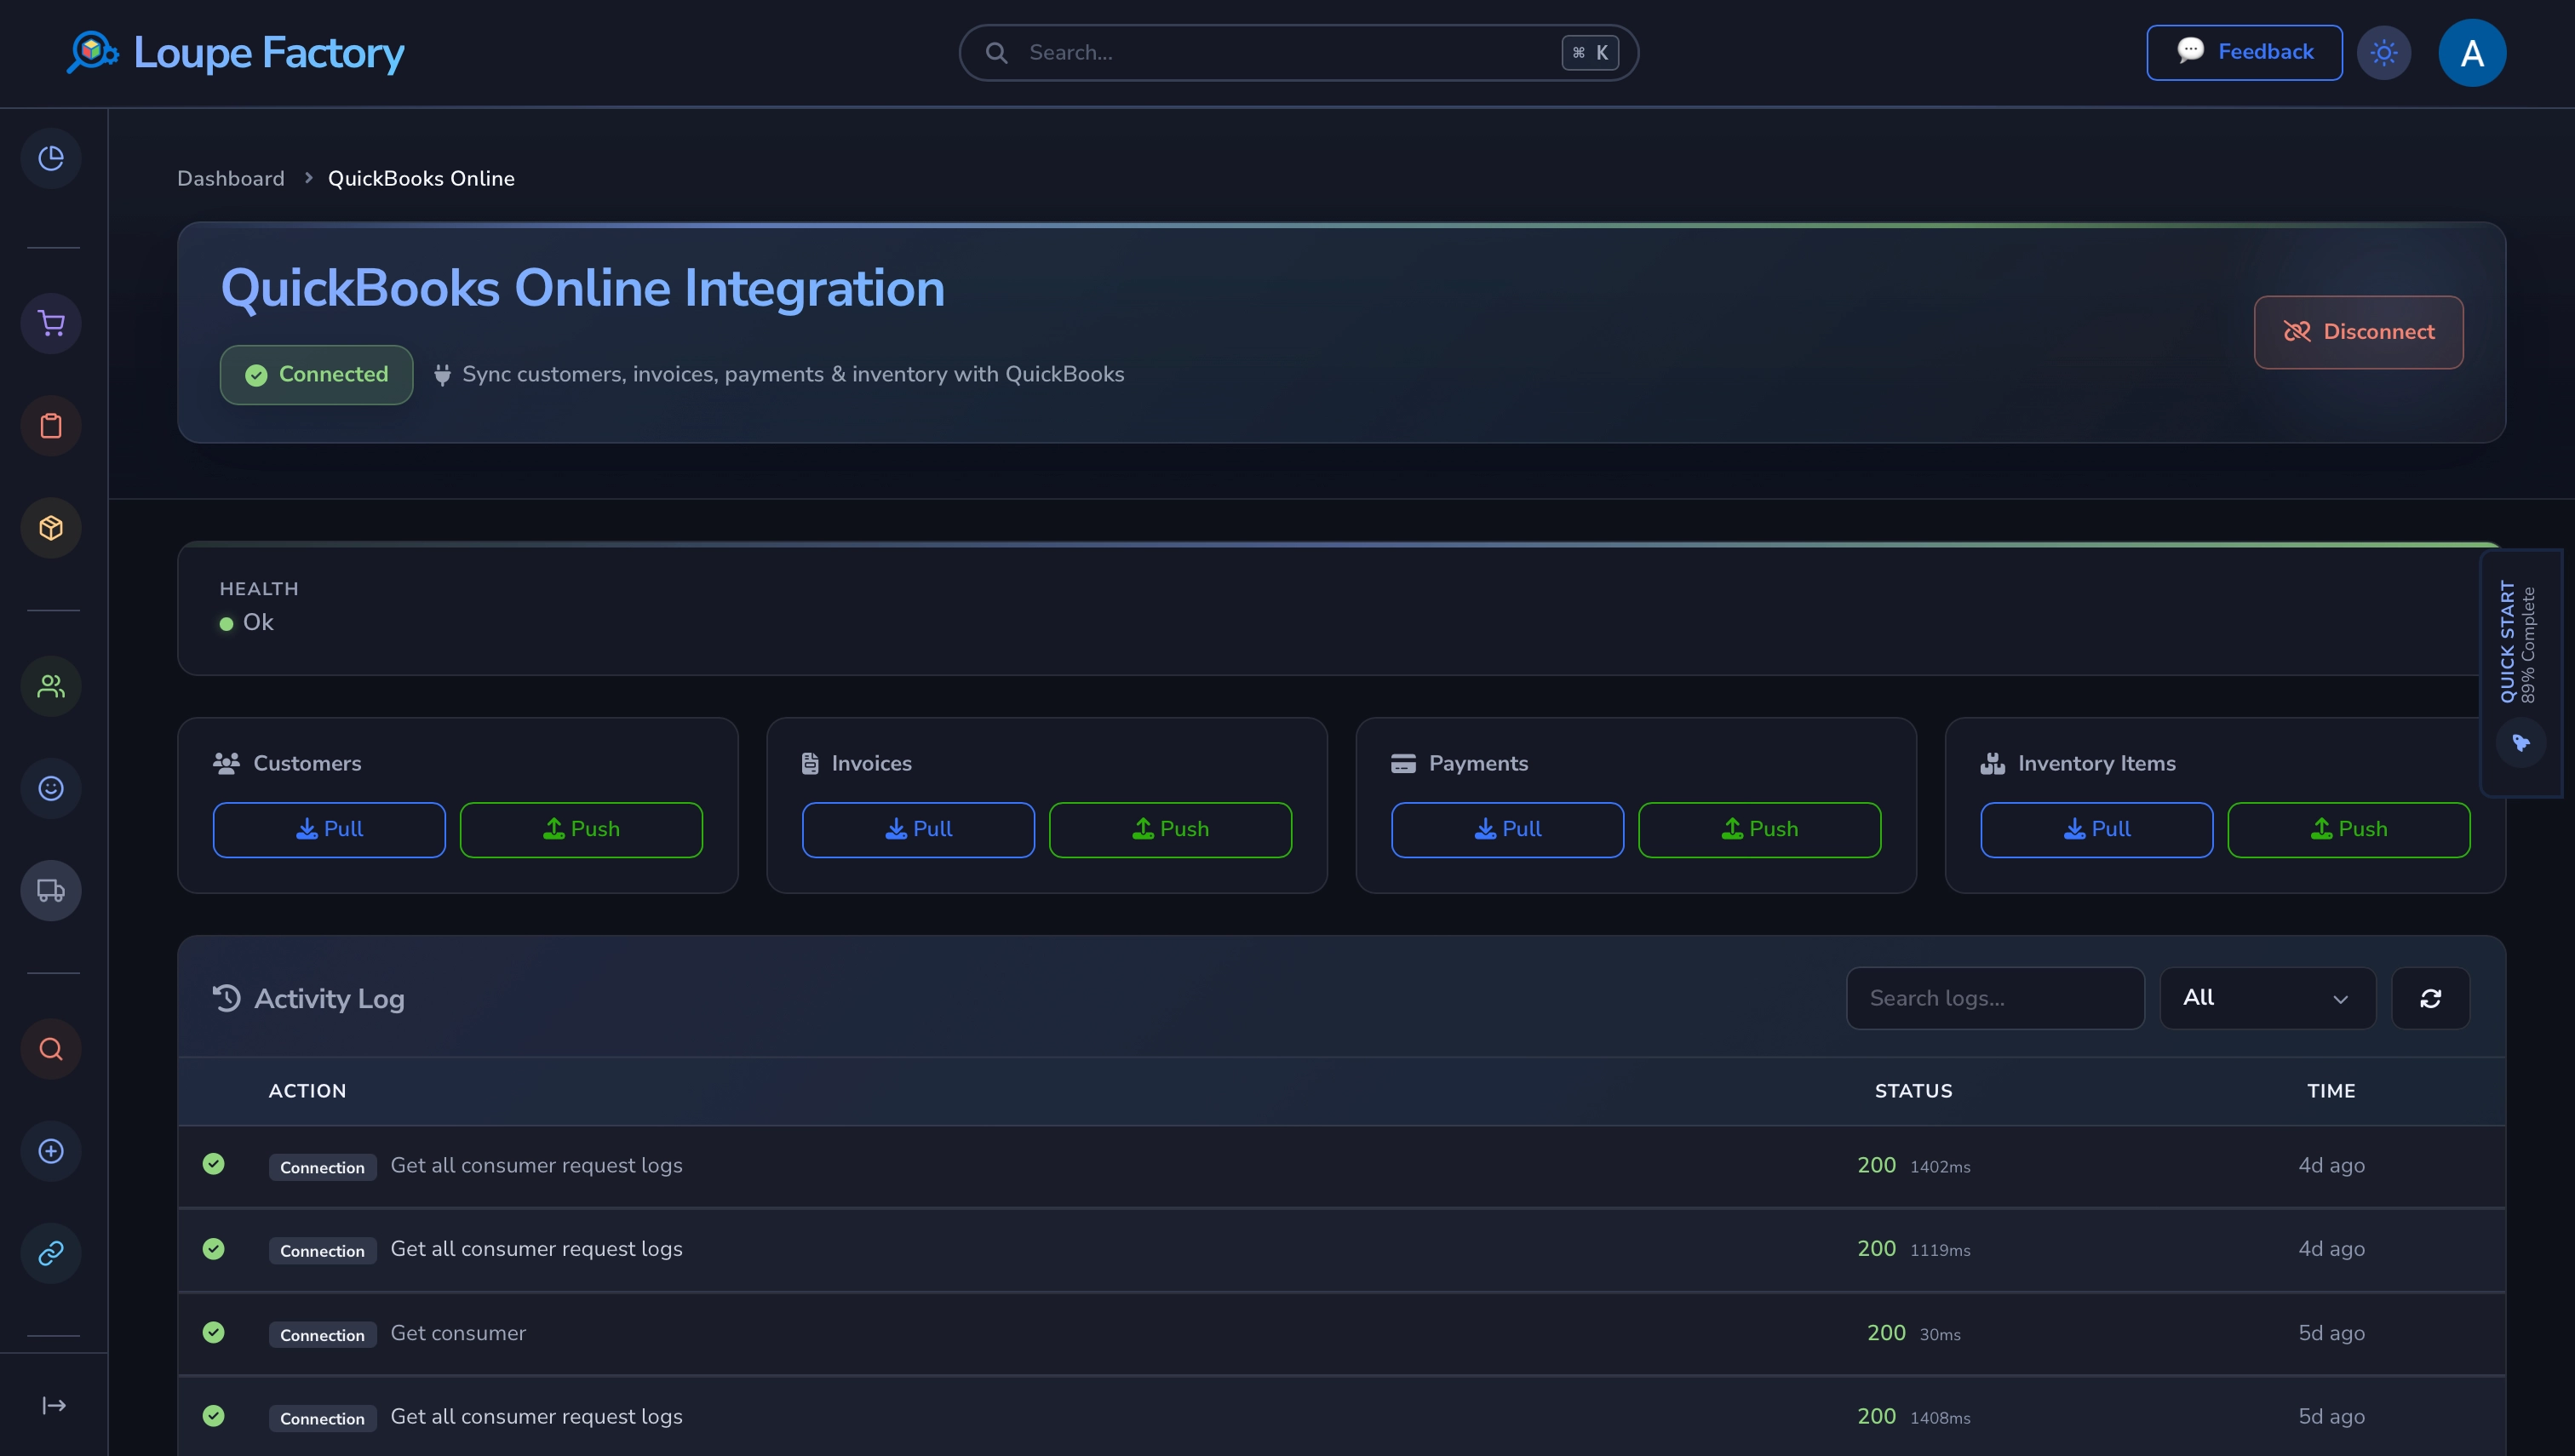The width and height of the screenshot is (2575, 1456).
Task: Click the Connected status badge
Action: (316, 375)
